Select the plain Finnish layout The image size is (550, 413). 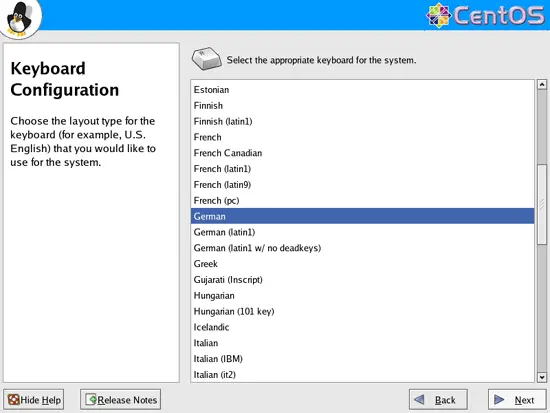click(x=362, y=106)
